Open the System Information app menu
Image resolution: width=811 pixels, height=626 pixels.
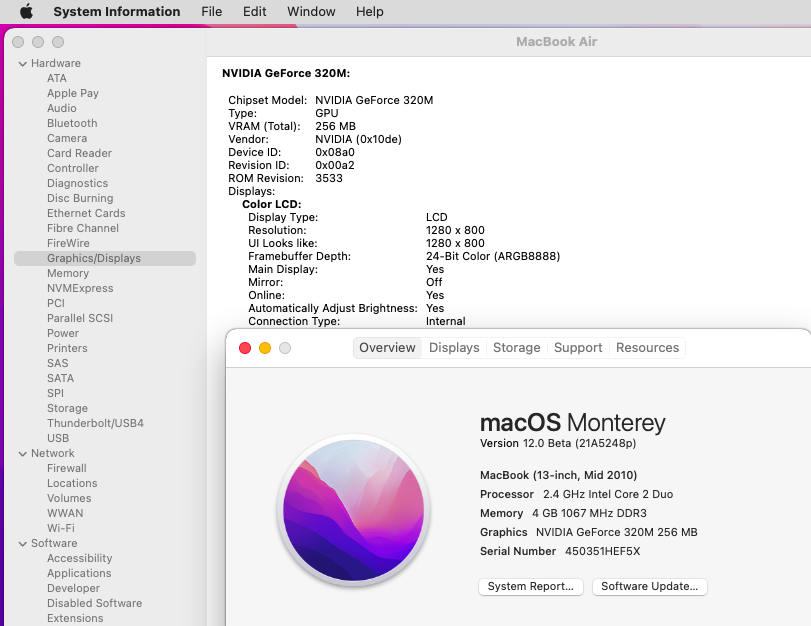pyautogui.click(x=117, y=11)
